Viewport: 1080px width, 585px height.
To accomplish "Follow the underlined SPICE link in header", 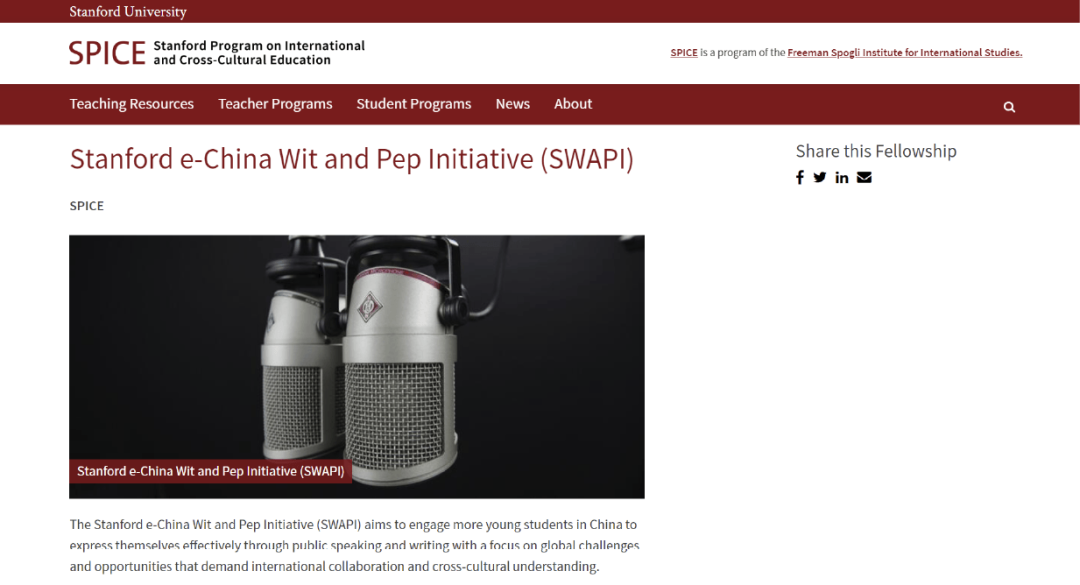I will coord(684,53).
